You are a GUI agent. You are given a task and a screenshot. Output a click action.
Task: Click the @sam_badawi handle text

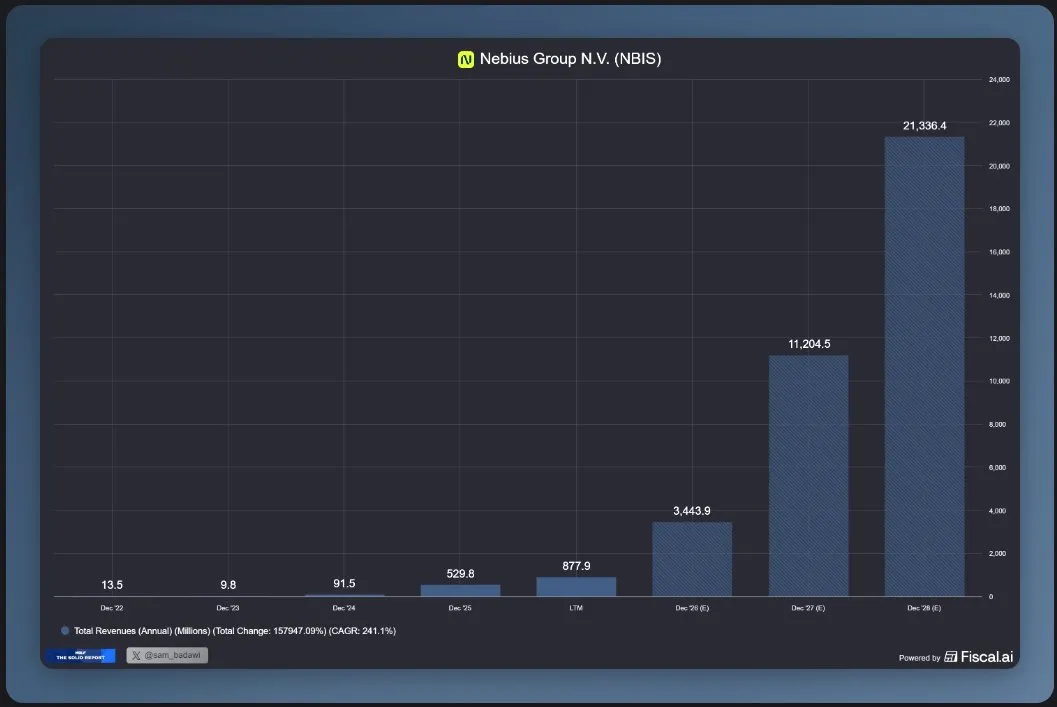[x=172, y=655]
